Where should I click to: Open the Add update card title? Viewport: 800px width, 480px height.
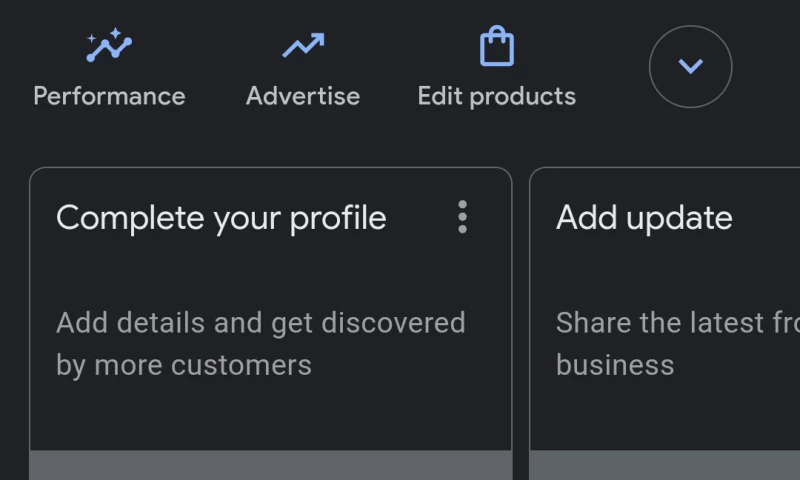click(x=644, y=218)
